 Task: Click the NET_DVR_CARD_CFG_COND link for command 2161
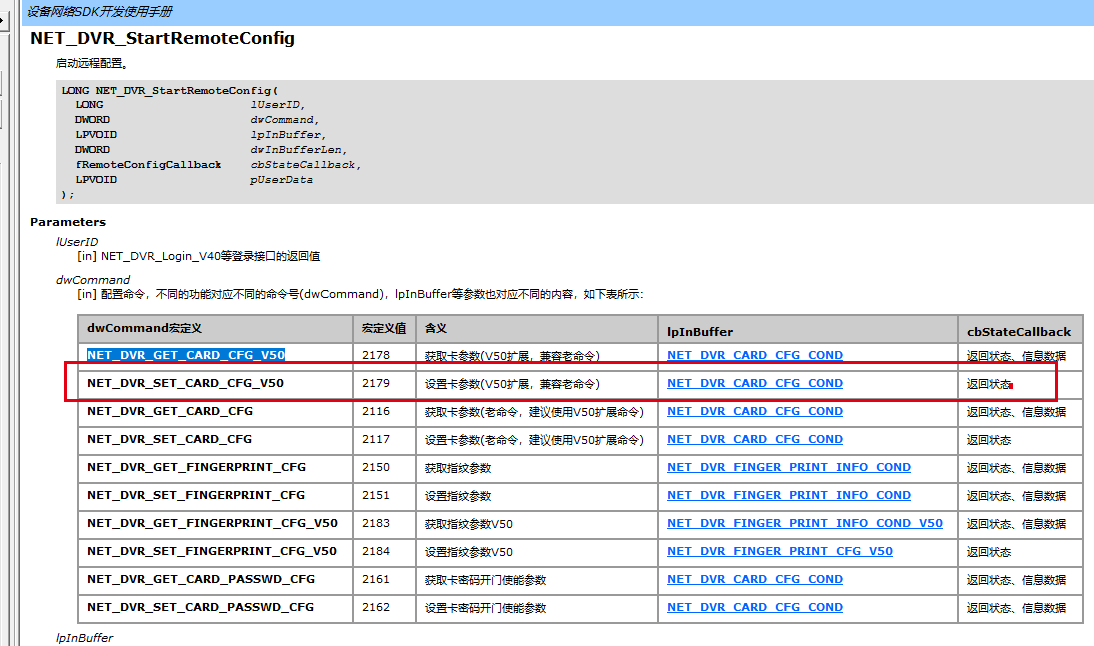click(754, 579)
